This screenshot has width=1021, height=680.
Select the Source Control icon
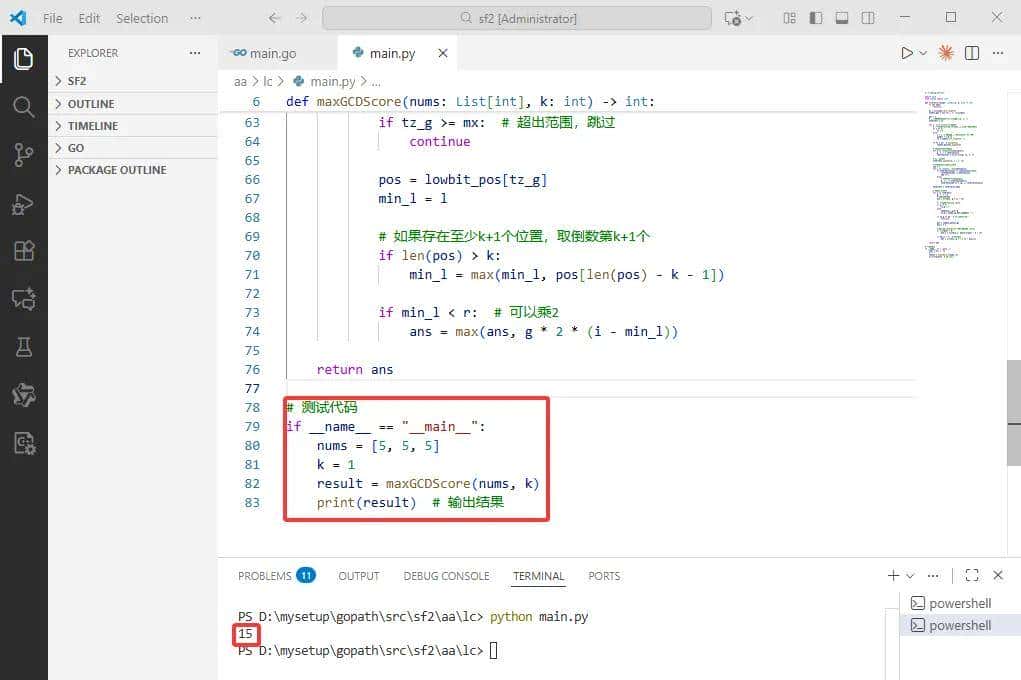click(24, 153)
